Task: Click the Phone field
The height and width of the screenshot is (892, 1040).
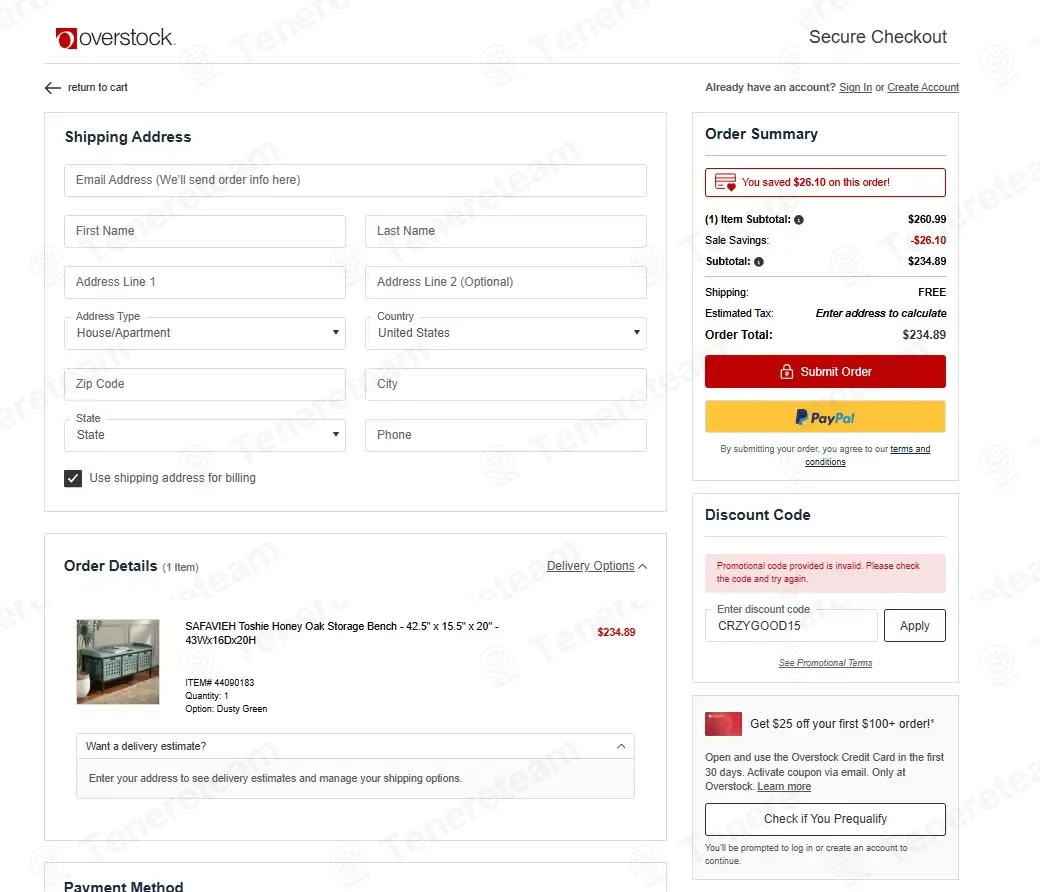Action: pyautogui.click(x=505, y=436)
